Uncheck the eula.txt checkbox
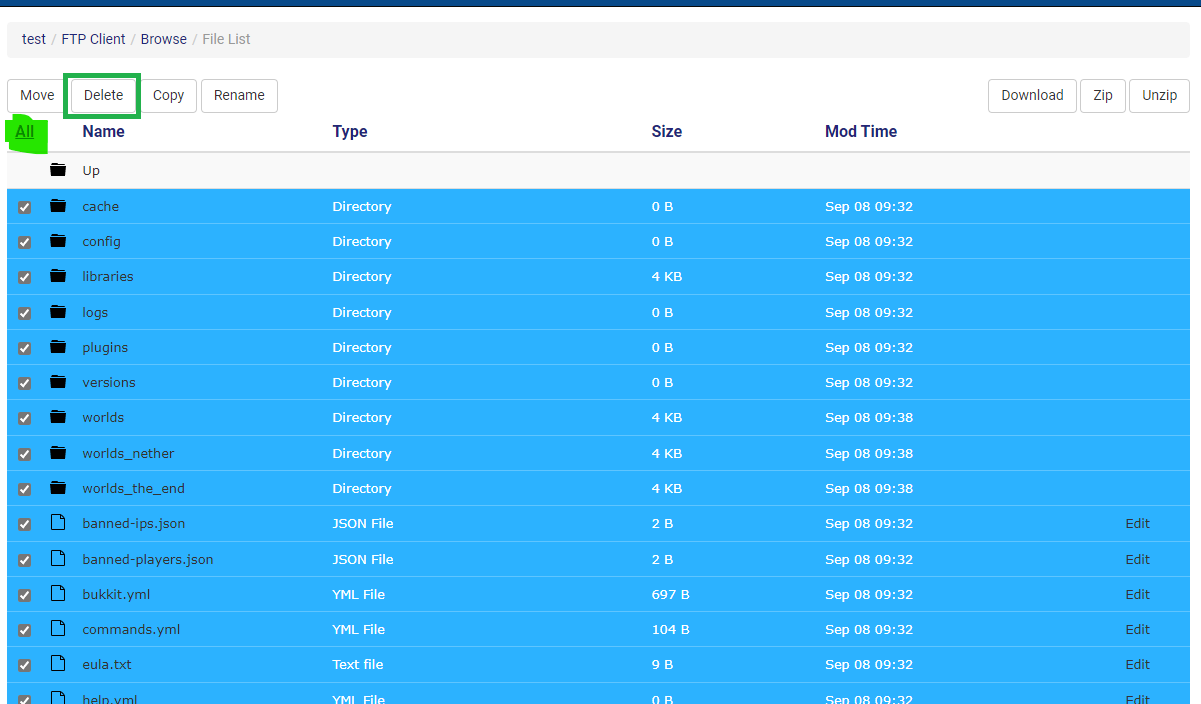The width and height of the screenshot is (1201, 704). point(25,665)
